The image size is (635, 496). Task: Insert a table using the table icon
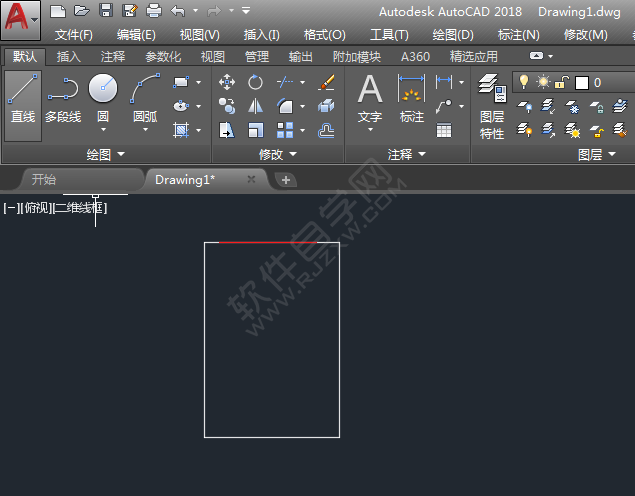click(444, 130)
